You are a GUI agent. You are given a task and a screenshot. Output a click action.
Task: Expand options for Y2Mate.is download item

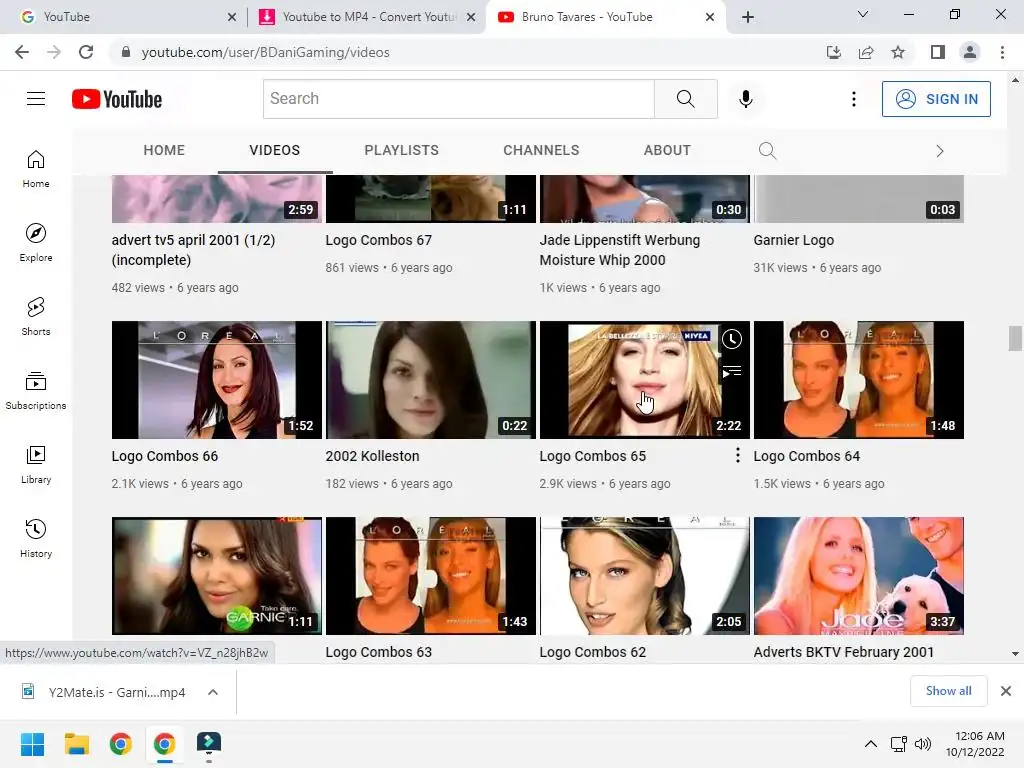(213, 692)
